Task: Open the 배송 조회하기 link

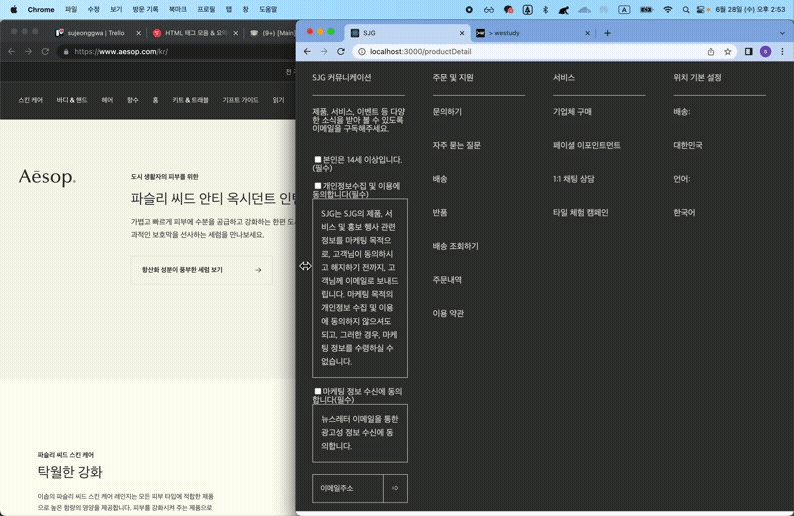Action: pyautogui.click(x=455, y=246)
